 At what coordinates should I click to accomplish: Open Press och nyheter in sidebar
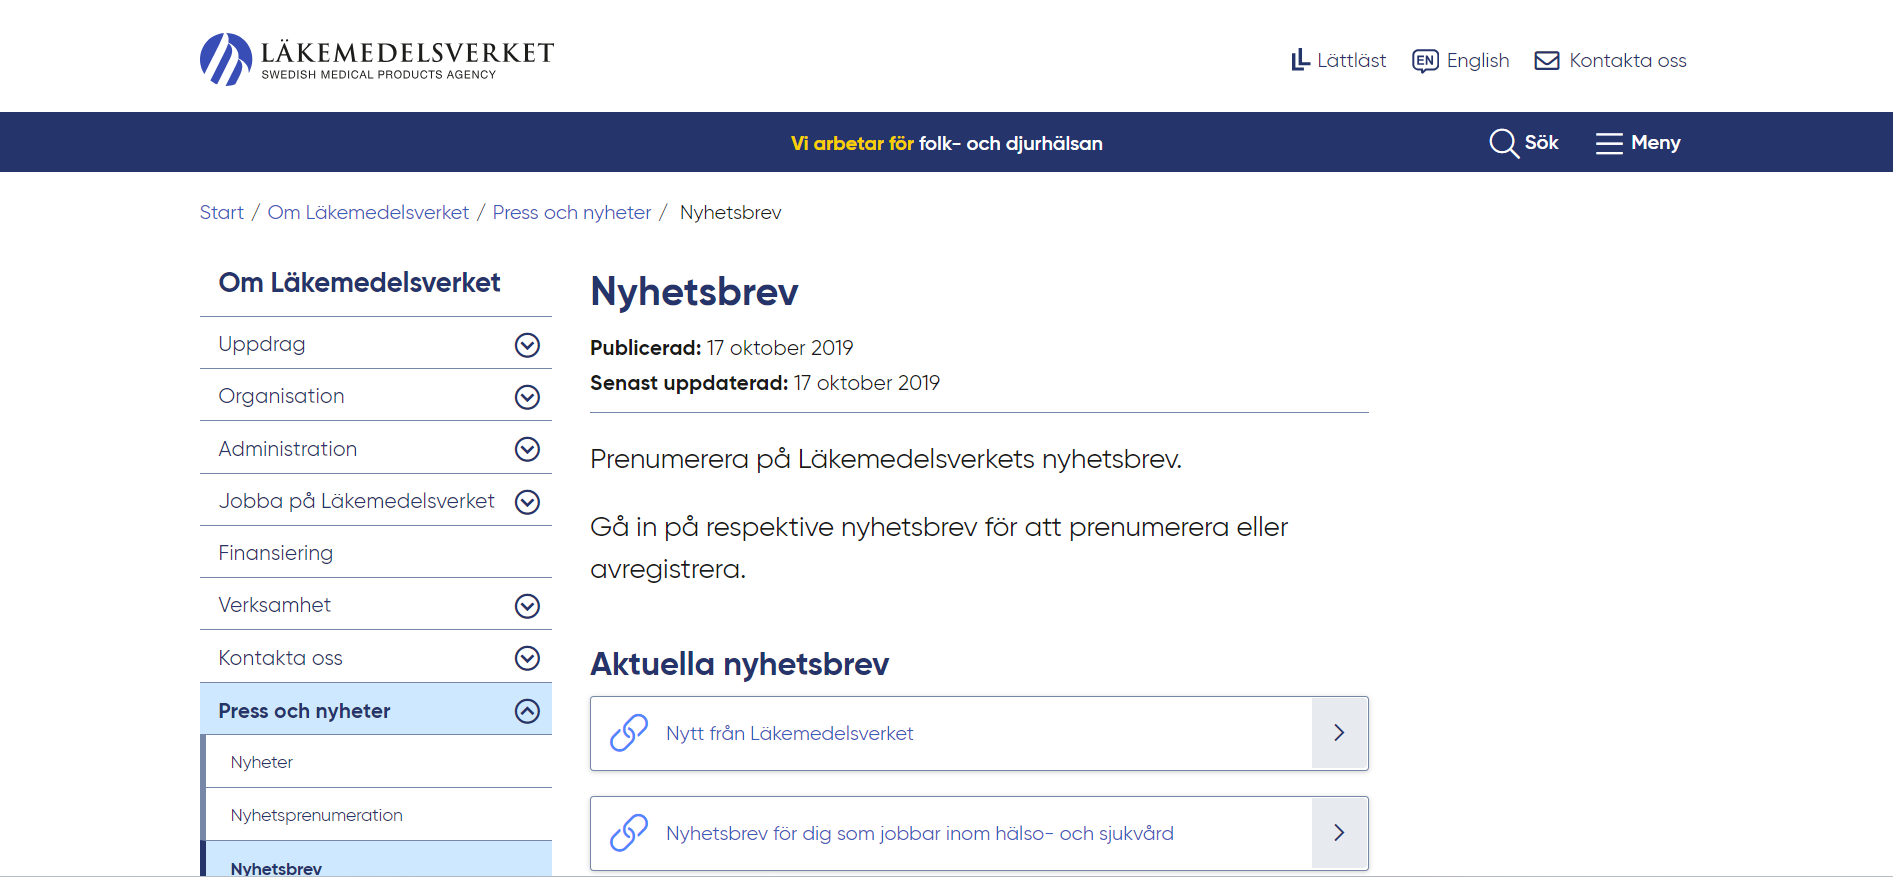(x=305, y=711)
